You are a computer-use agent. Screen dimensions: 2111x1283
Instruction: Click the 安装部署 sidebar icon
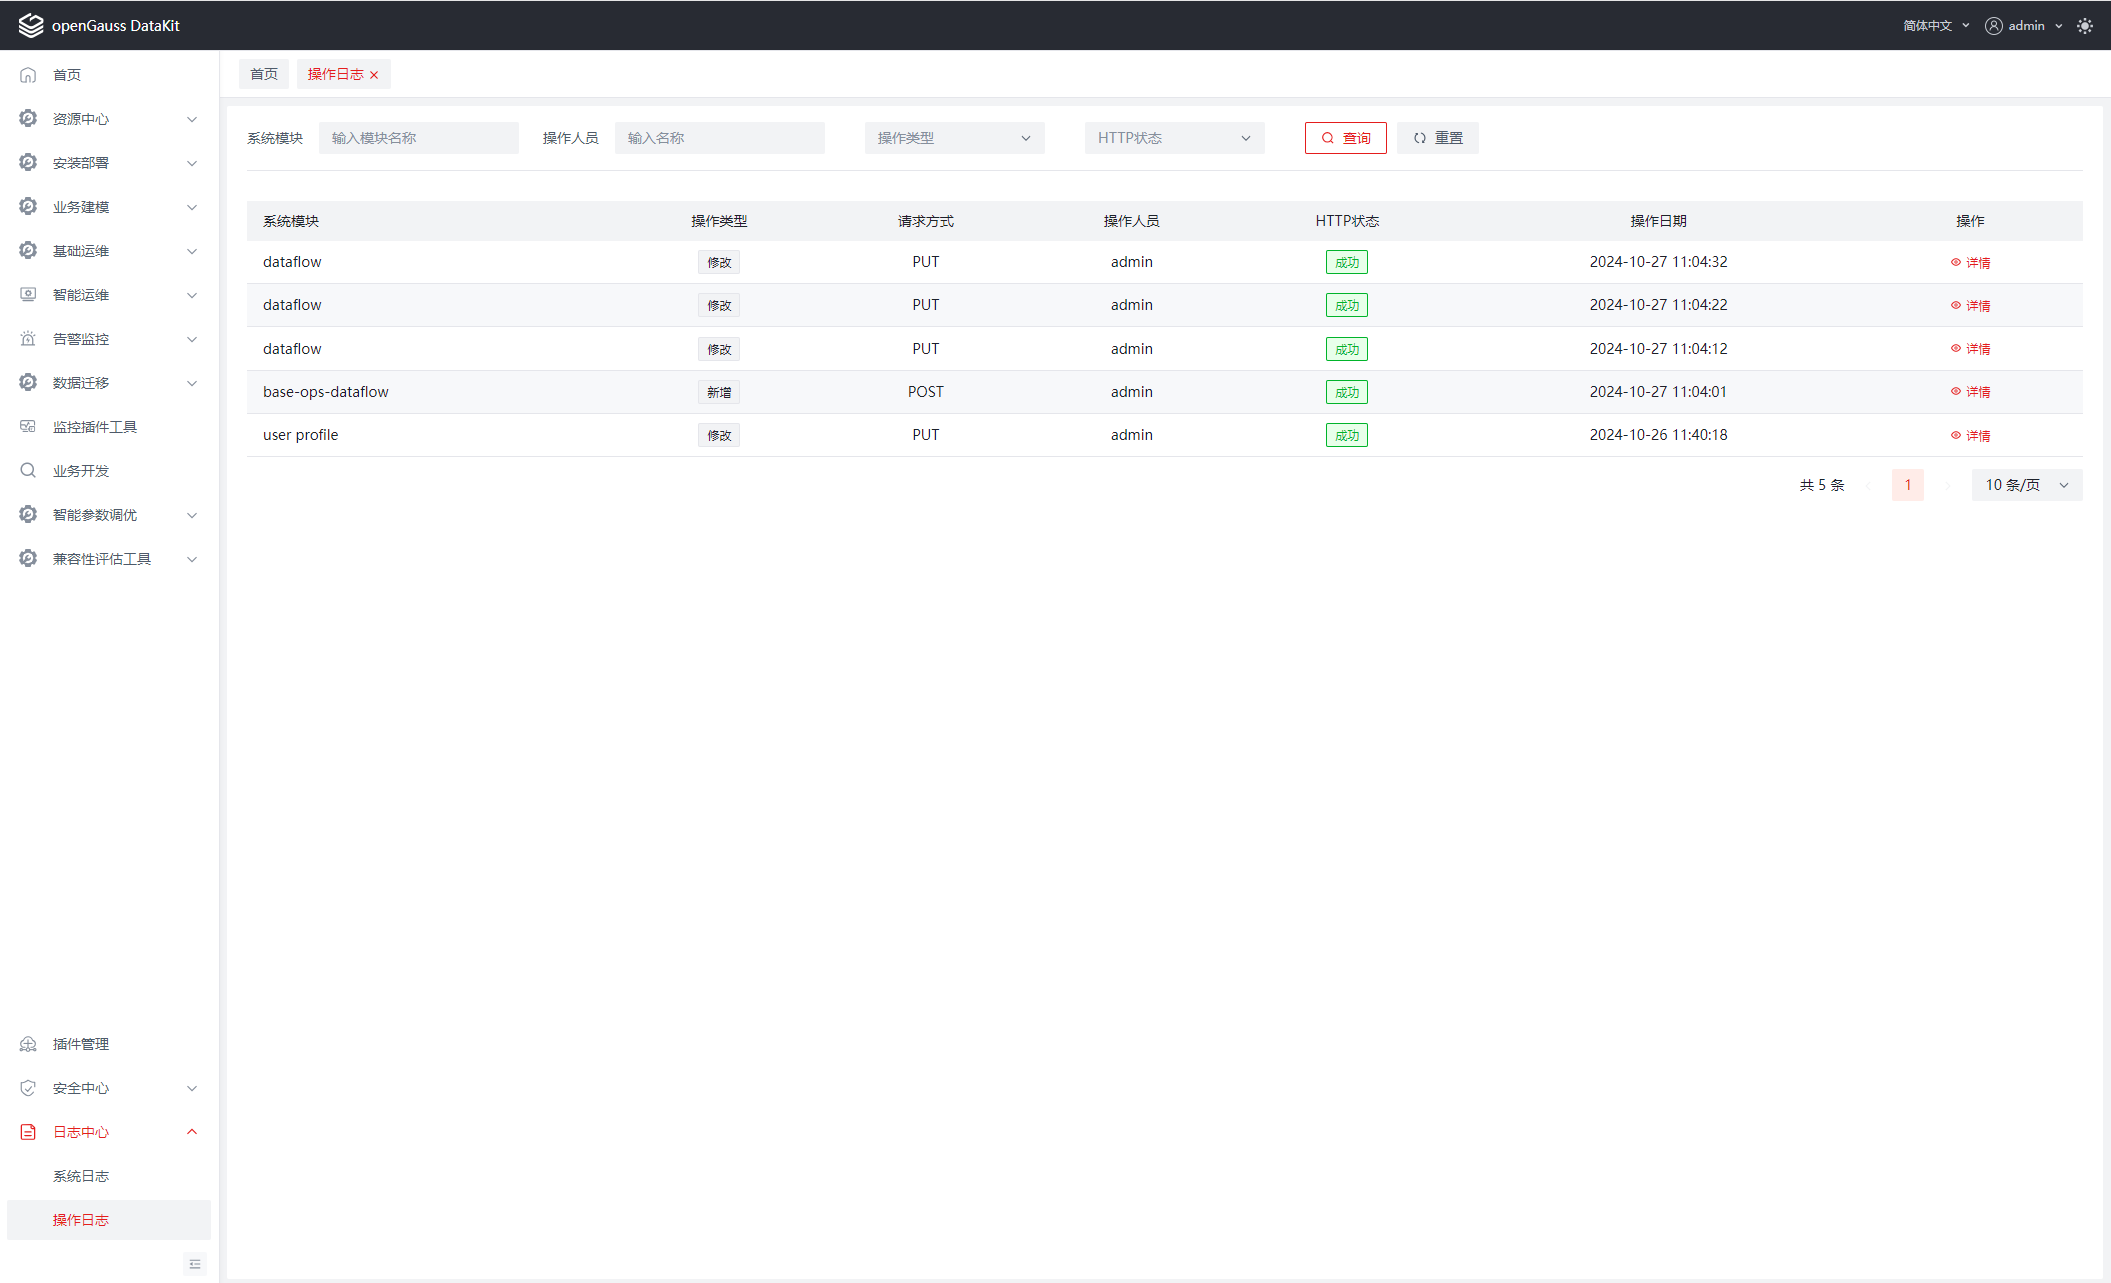[28, 163]
